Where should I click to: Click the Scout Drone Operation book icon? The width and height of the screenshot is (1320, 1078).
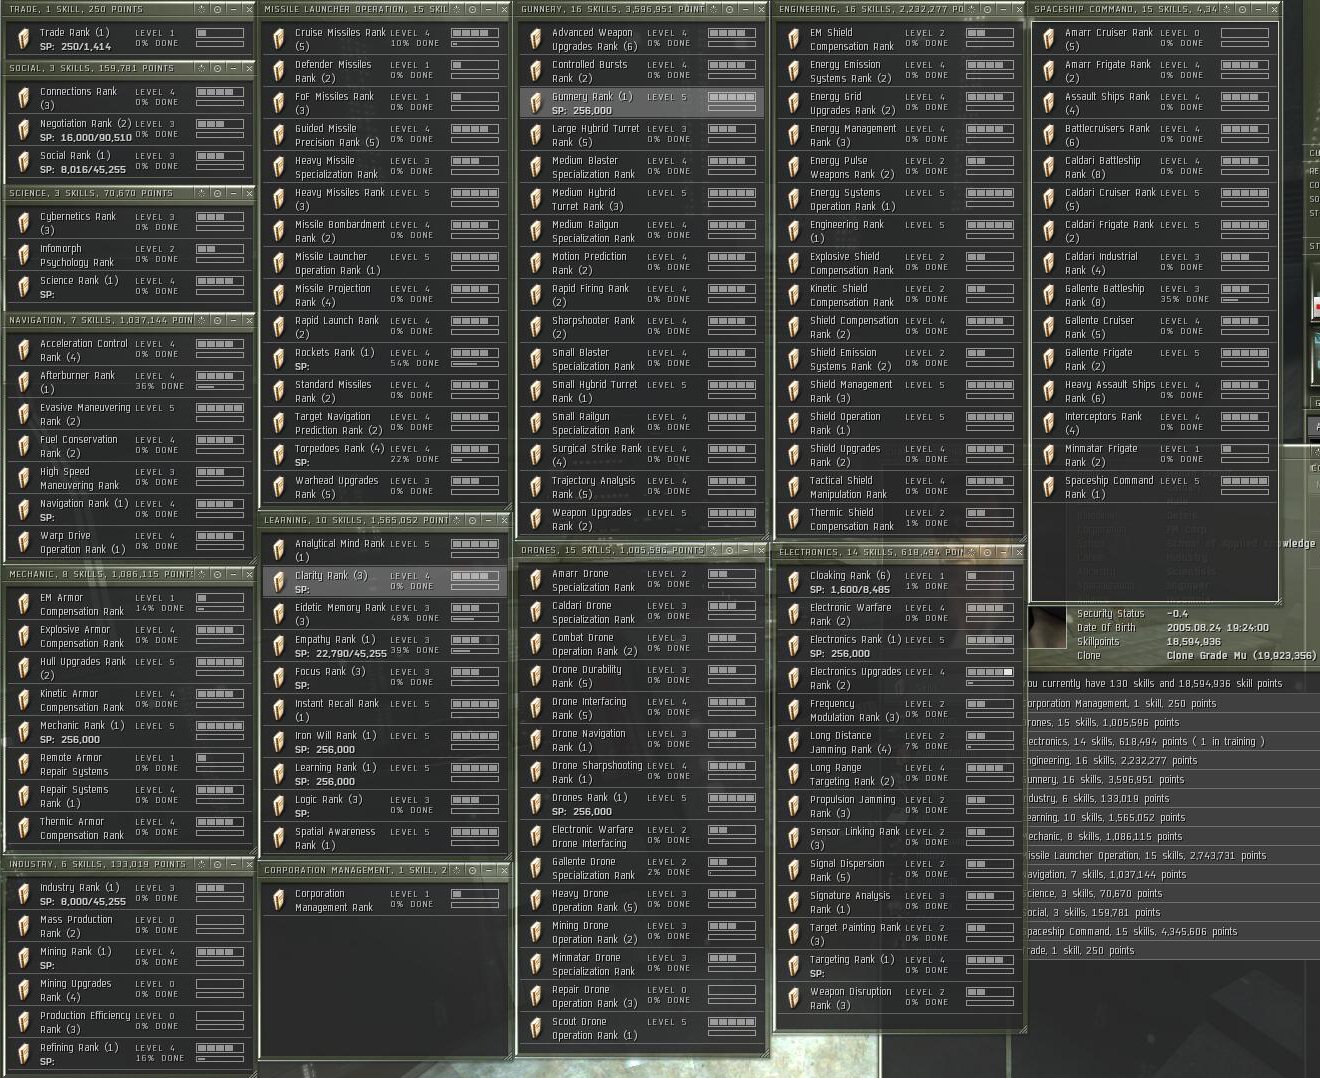[x=537, y=1028]
